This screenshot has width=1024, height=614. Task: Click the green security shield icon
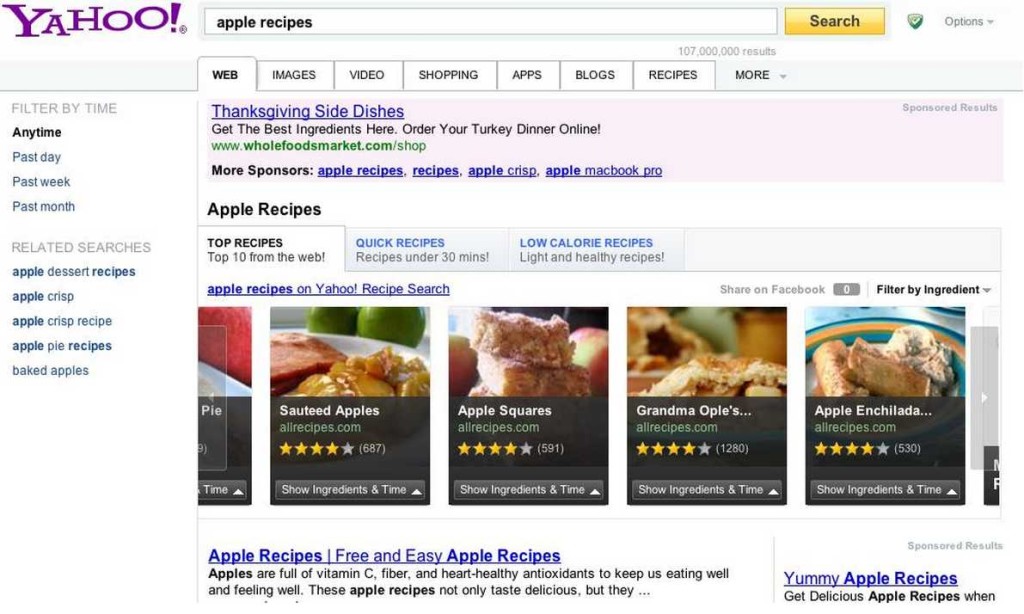[x=916, y=22]
